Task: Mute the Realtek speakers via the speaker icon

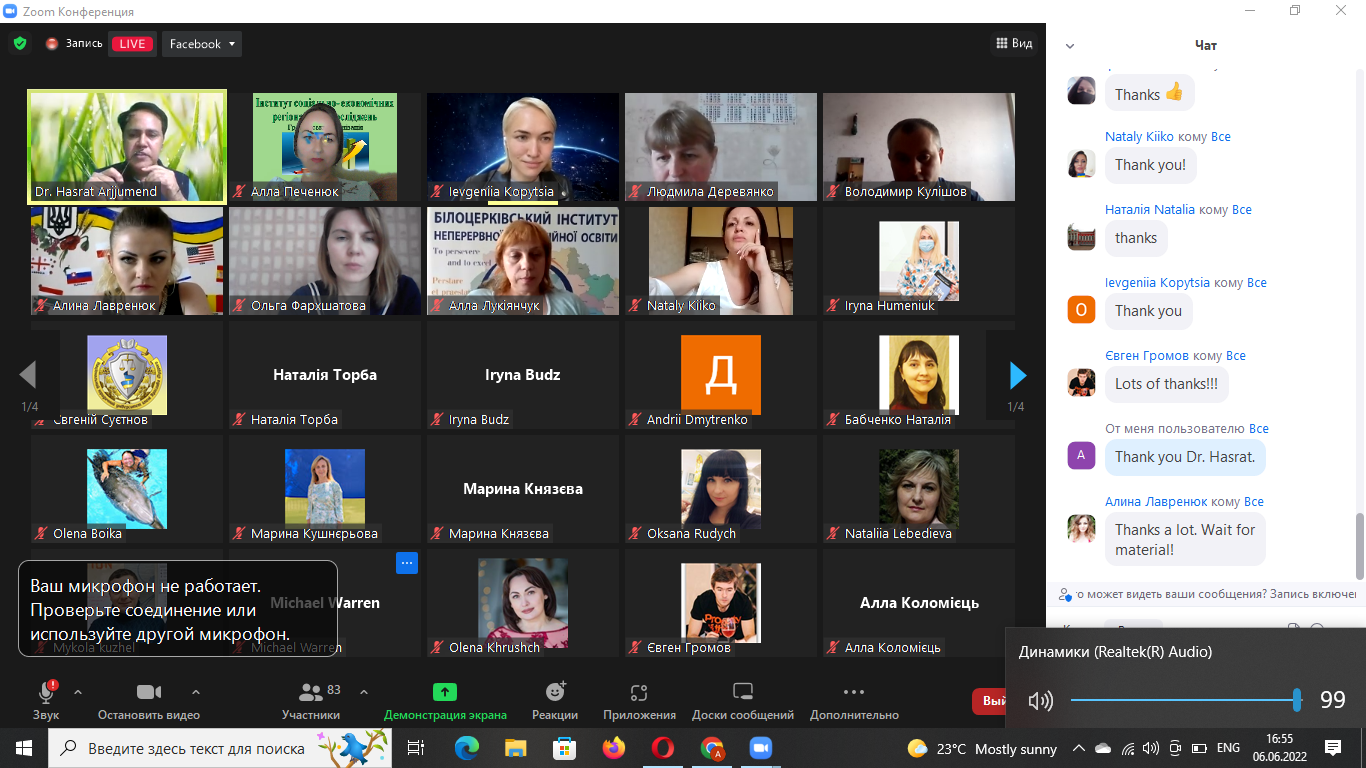Action: point(1040,700)
